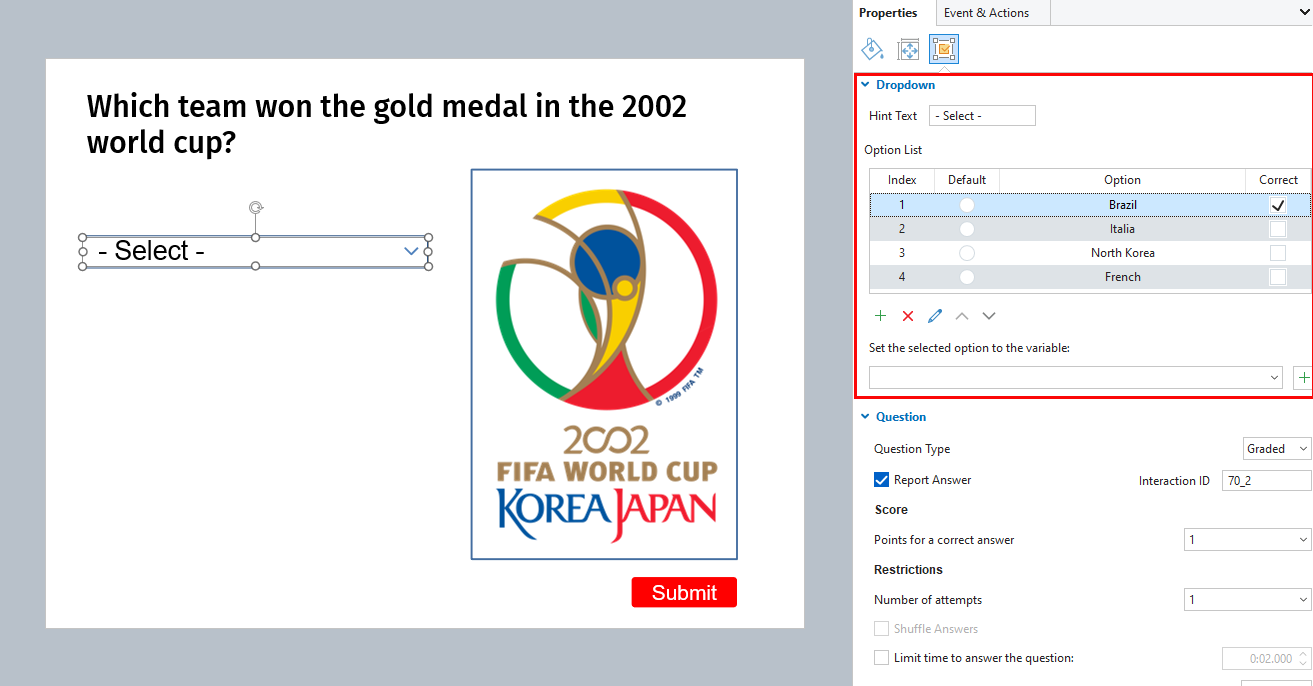Open the Question Type Graded dropdown
The width and height of the screenshot is (1313, 686).
1276,449
